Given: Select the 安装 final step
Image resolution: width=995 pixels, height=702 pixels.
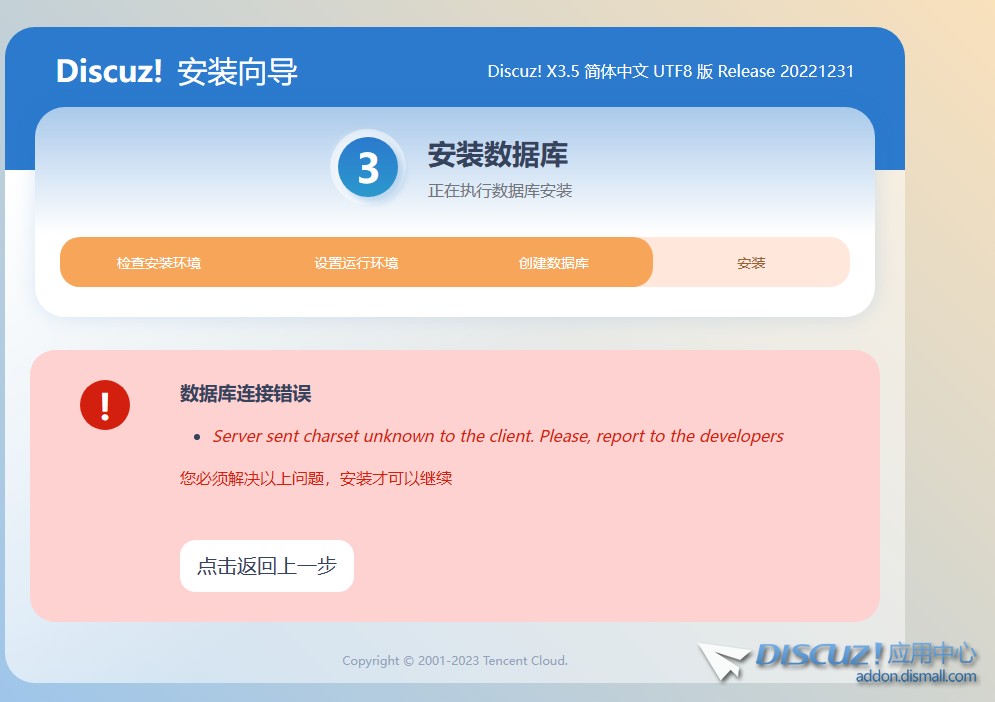Looking at the screenshot, I should click(751, 263).
